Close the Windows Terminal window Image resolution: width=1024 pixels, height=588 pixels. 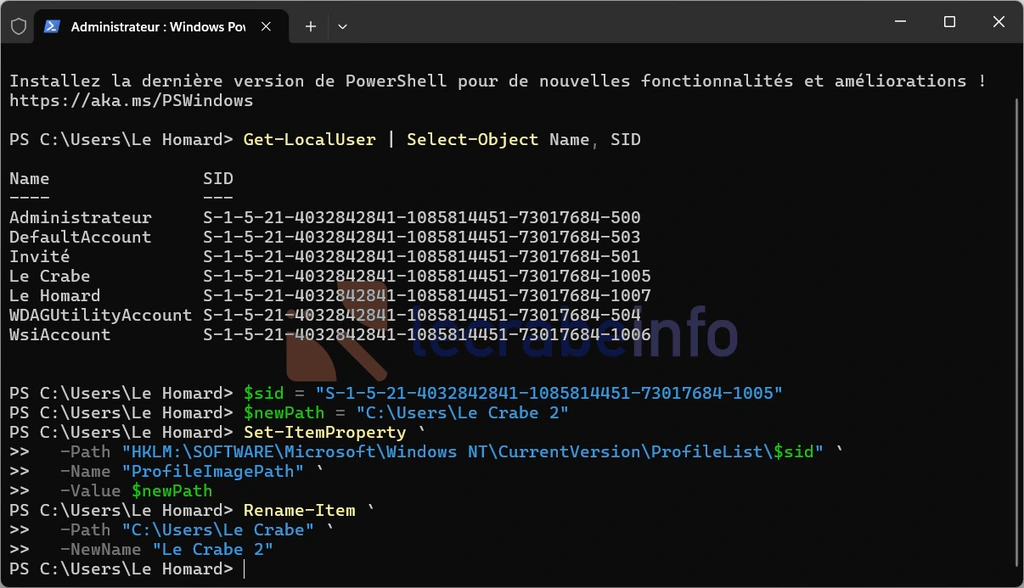996,22
